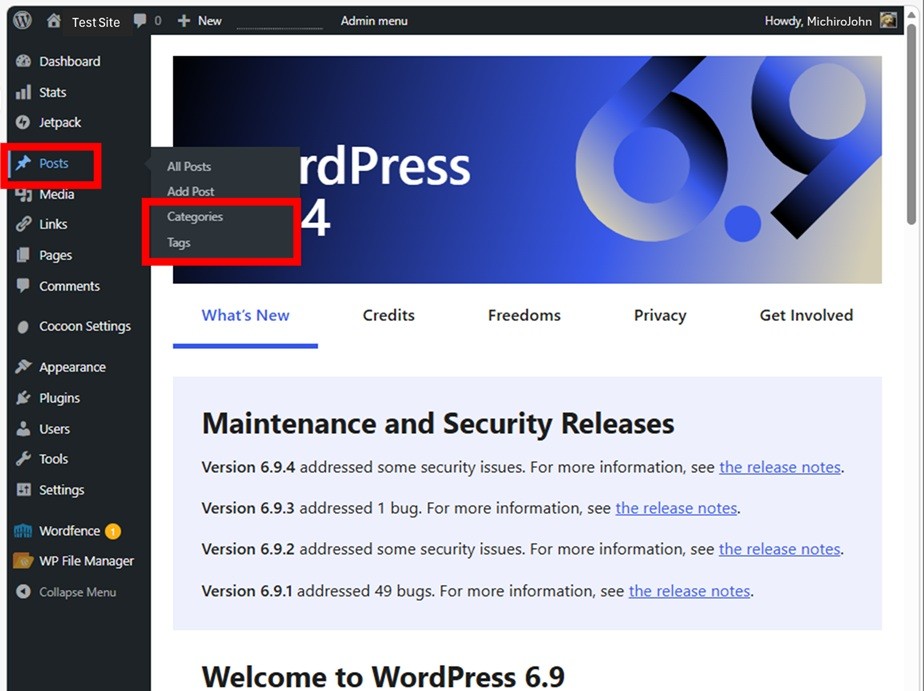Select Categories in Posts submenu
The height and width of the screenshot is (691, 924).
pos(195,217)
